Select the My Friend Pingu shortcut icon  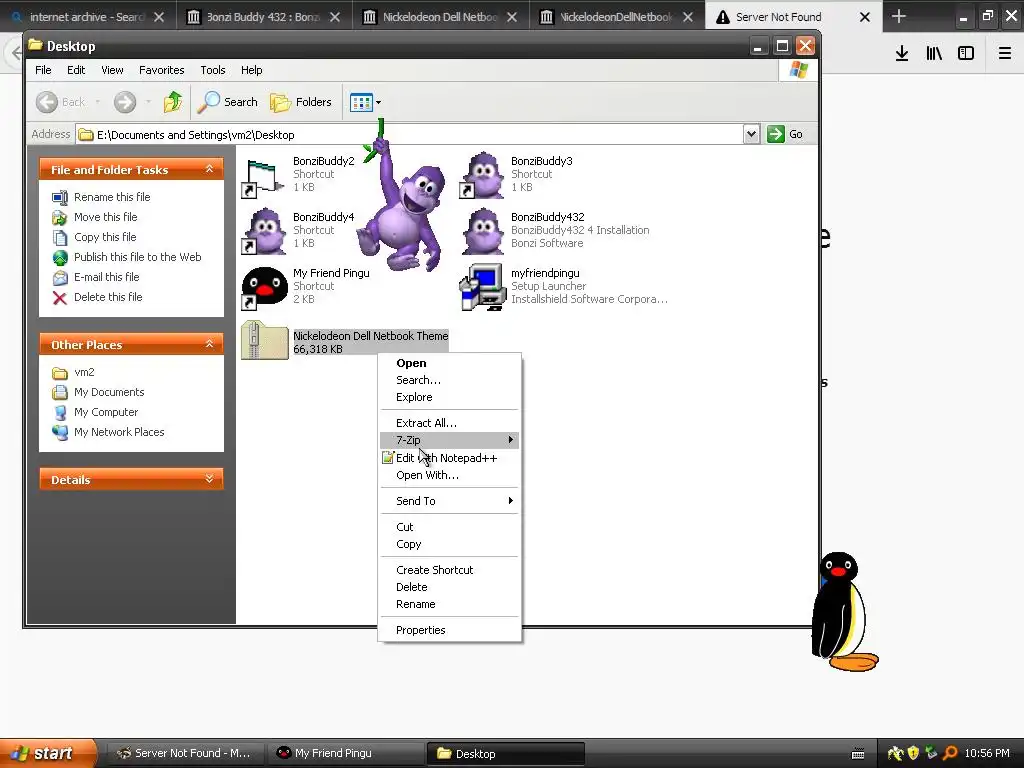(x=264, y=288)
